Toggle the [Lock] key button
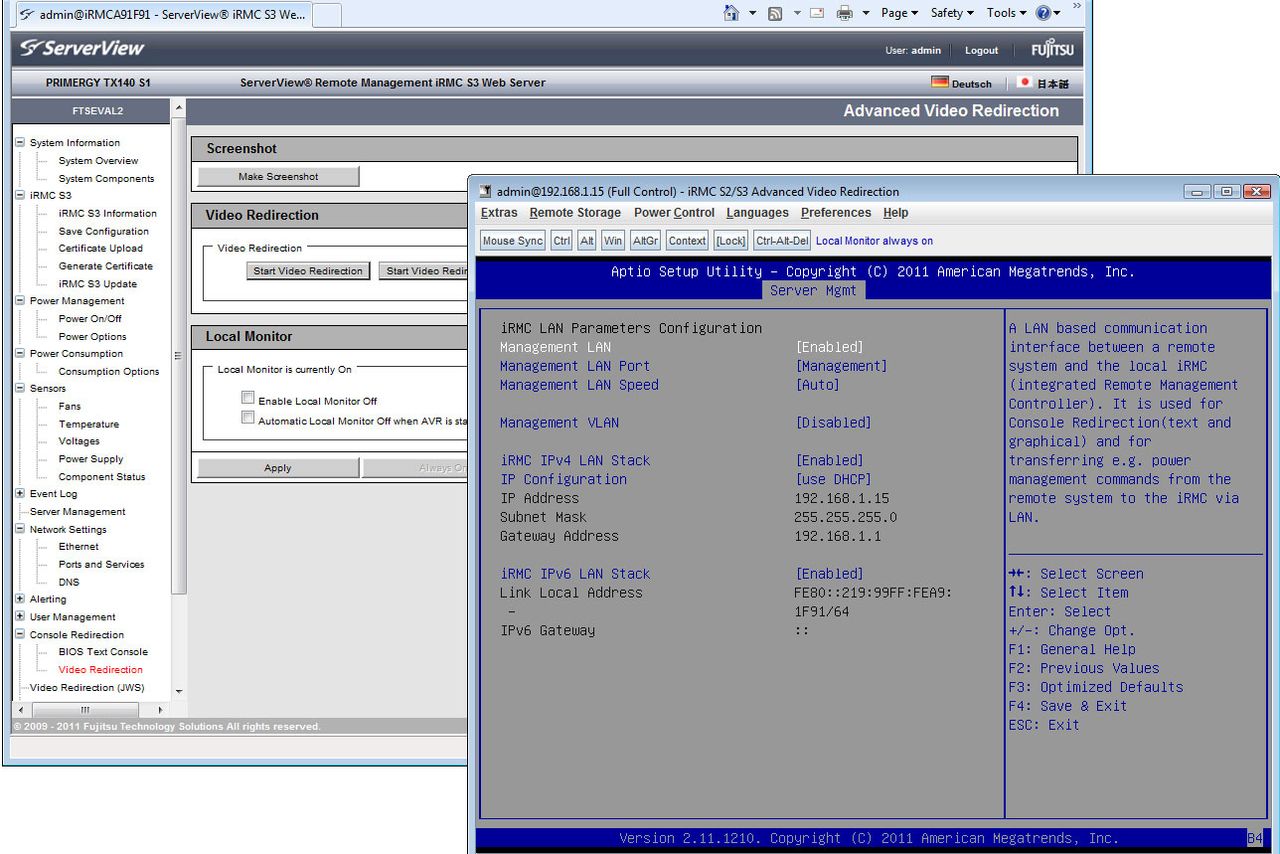1280x854 pixels. click(731, 241)
